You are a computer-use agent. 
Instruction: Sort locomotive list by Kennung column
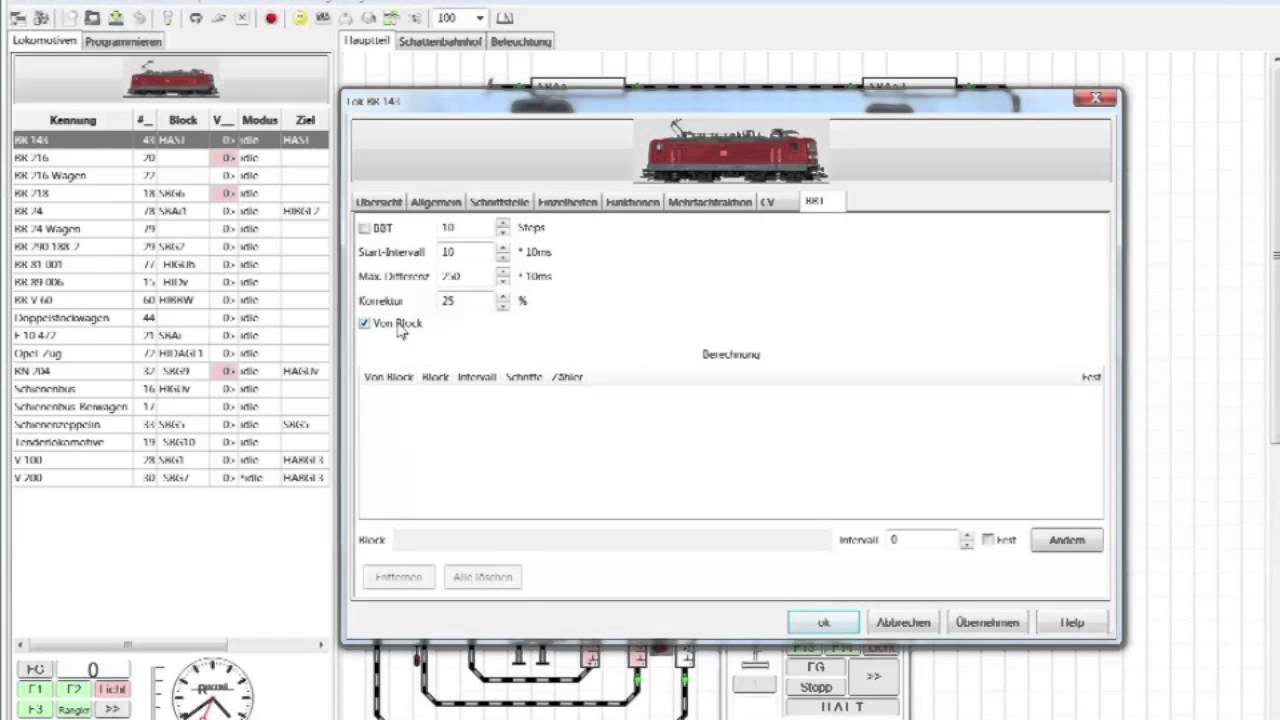coord(73,120)
